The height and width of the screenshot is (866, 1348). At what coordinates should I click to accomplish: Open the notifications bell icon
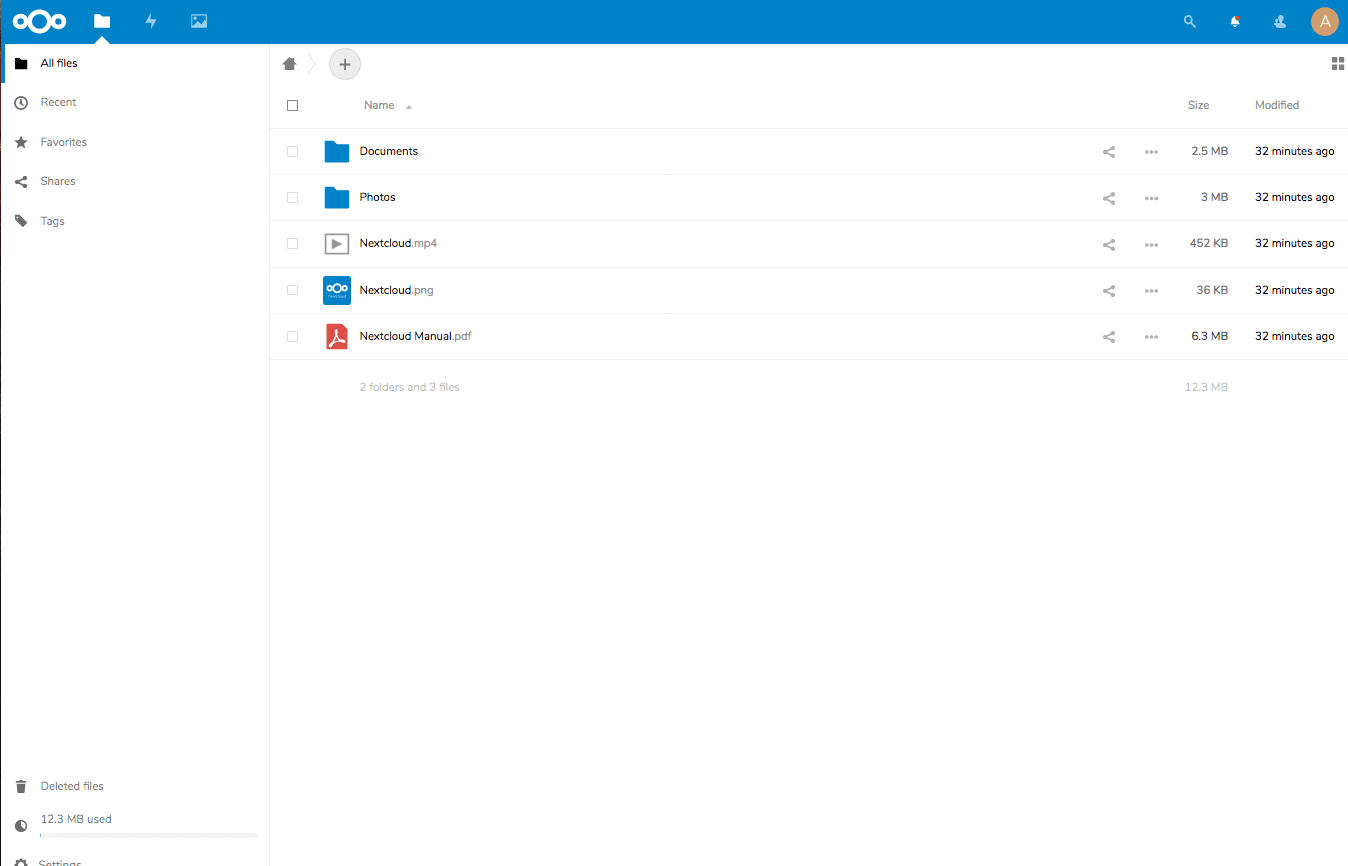pos(1235,21)
